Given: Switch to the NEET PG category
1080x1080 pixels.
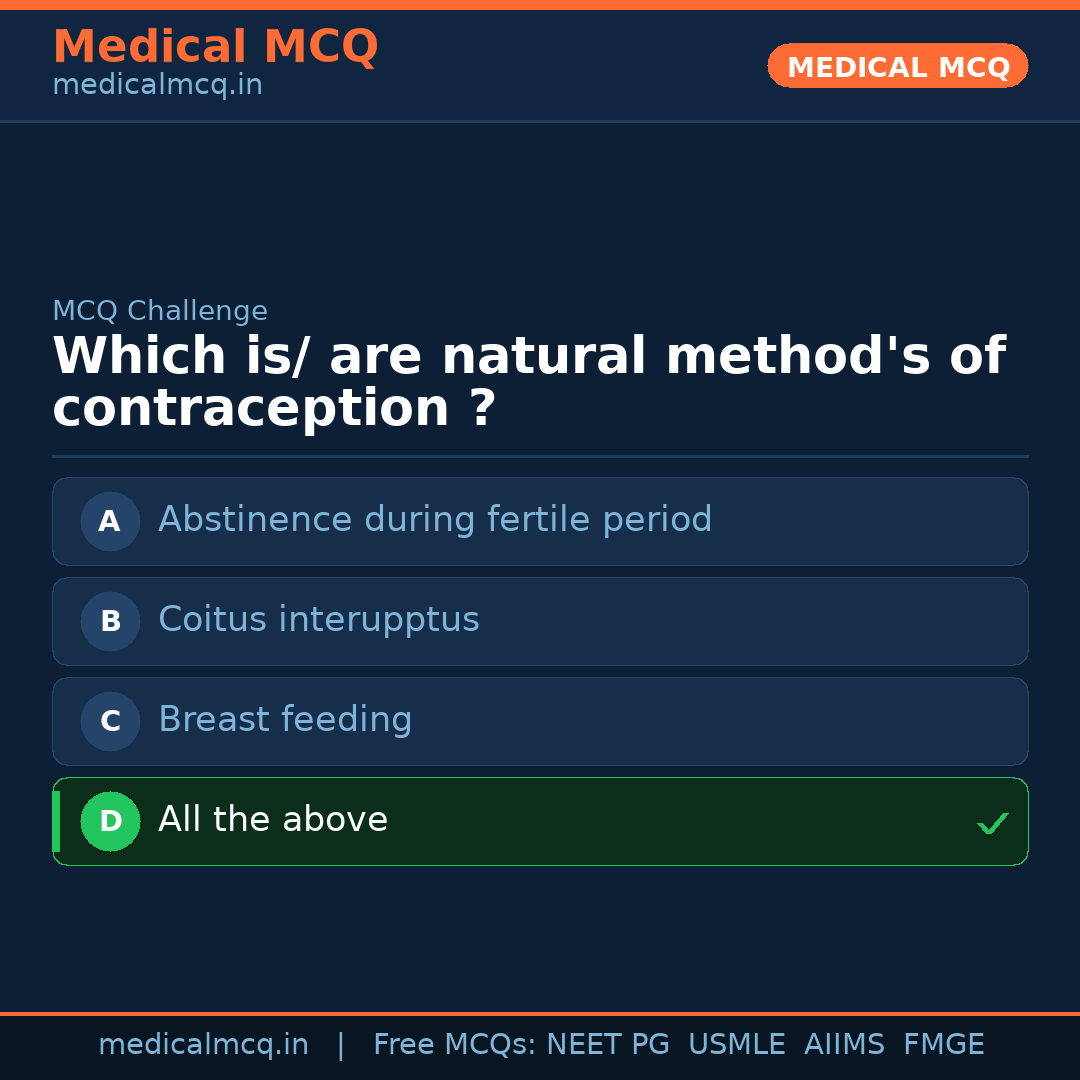Looking at the screenshot, I should click(x=607, y=1044).
